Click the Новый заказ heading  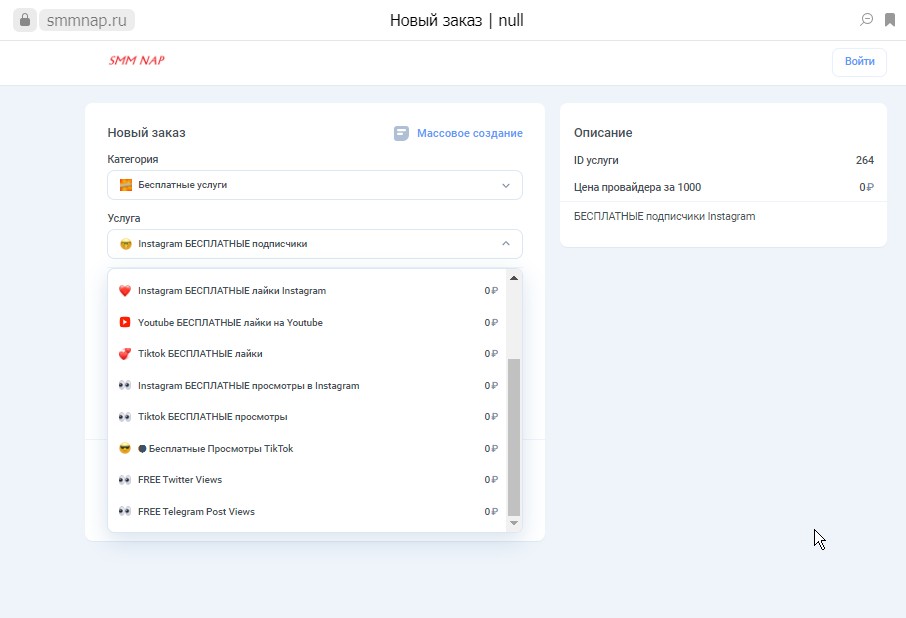(x=146, y=133)
